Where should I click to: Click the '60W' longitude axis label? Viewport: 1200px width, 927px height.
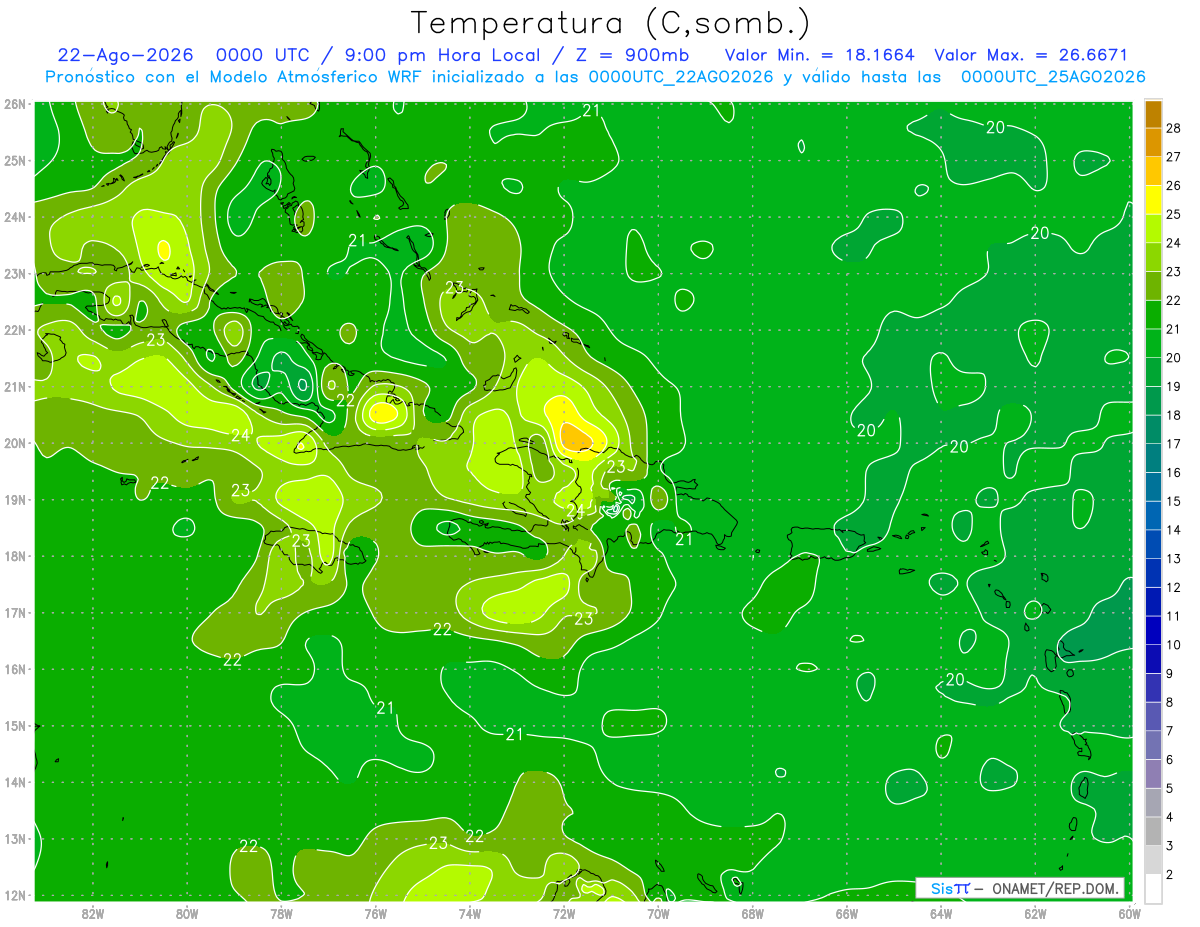click(x=1130, y=913)
